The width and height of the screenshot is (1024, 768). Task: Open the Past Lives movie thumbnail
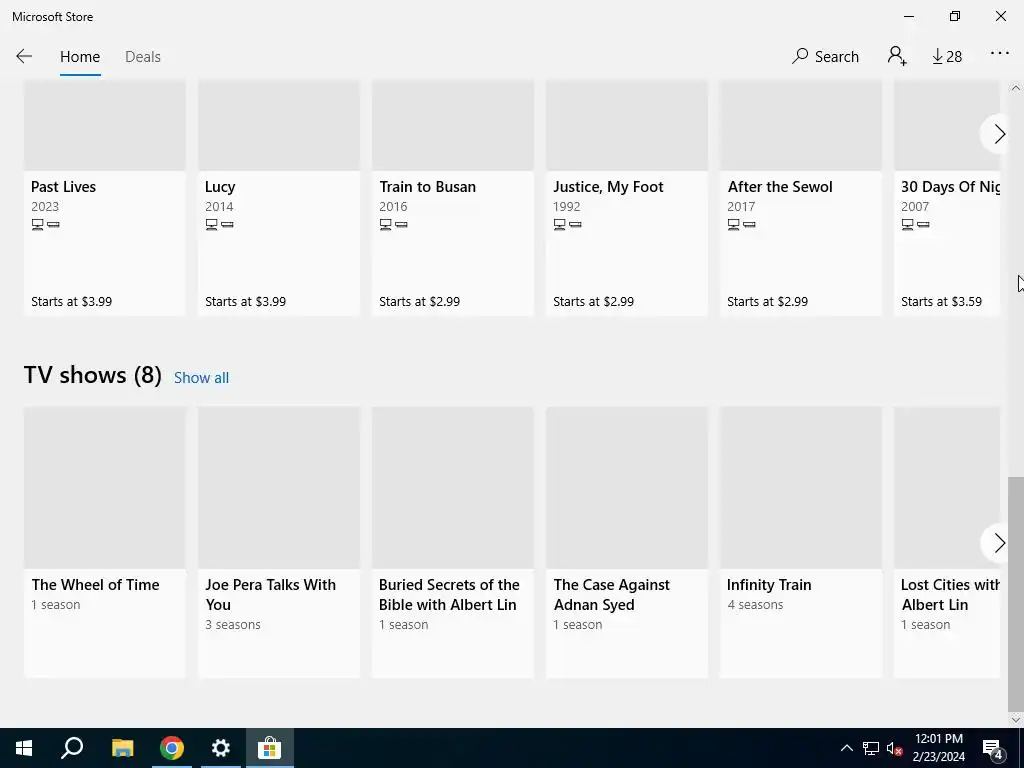(x=104, y=125)
